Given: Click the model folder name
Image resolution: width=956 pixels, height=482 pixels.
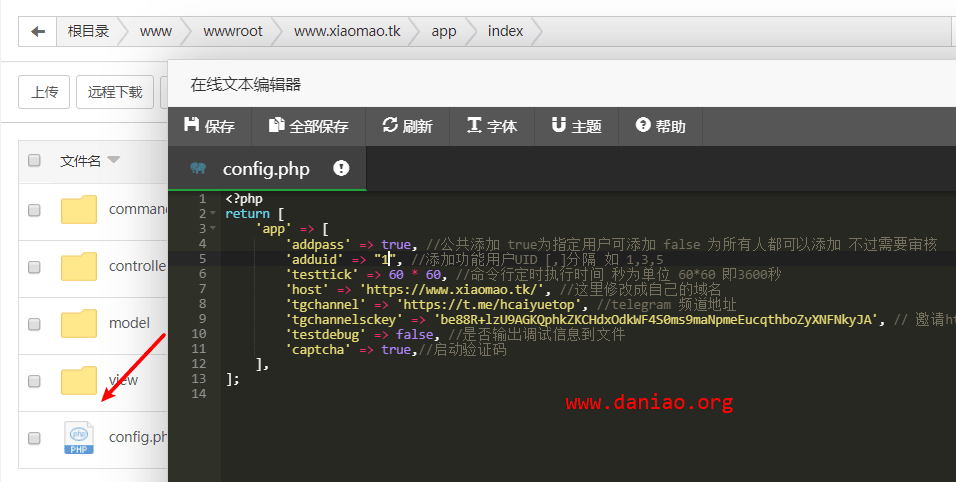Looking at the screenshot, I should point(129,323).
